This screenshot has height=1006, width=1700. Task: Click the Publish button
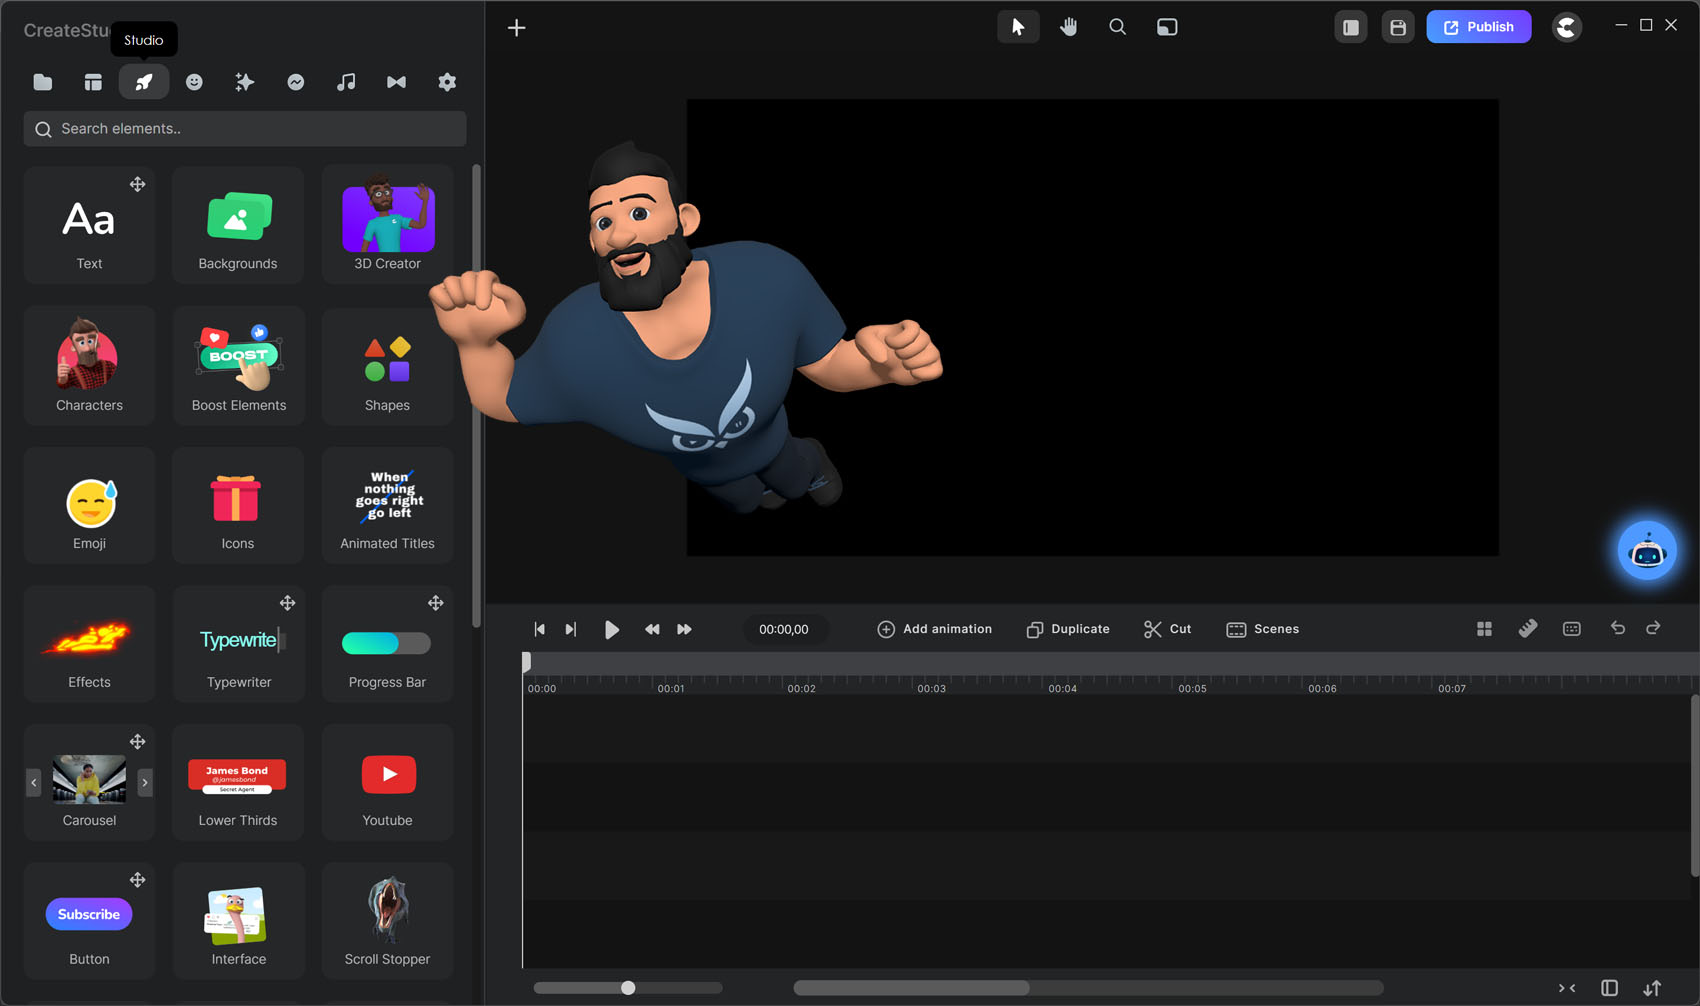pyautogui.click(x=1478, y=27)
